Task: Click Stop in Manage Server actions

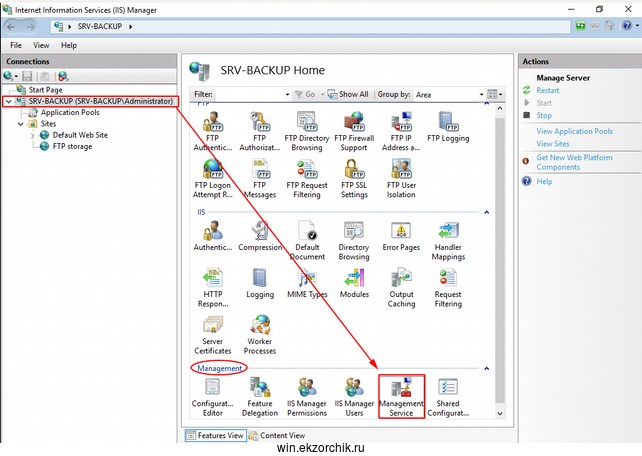Action: (x=544, y=115)
